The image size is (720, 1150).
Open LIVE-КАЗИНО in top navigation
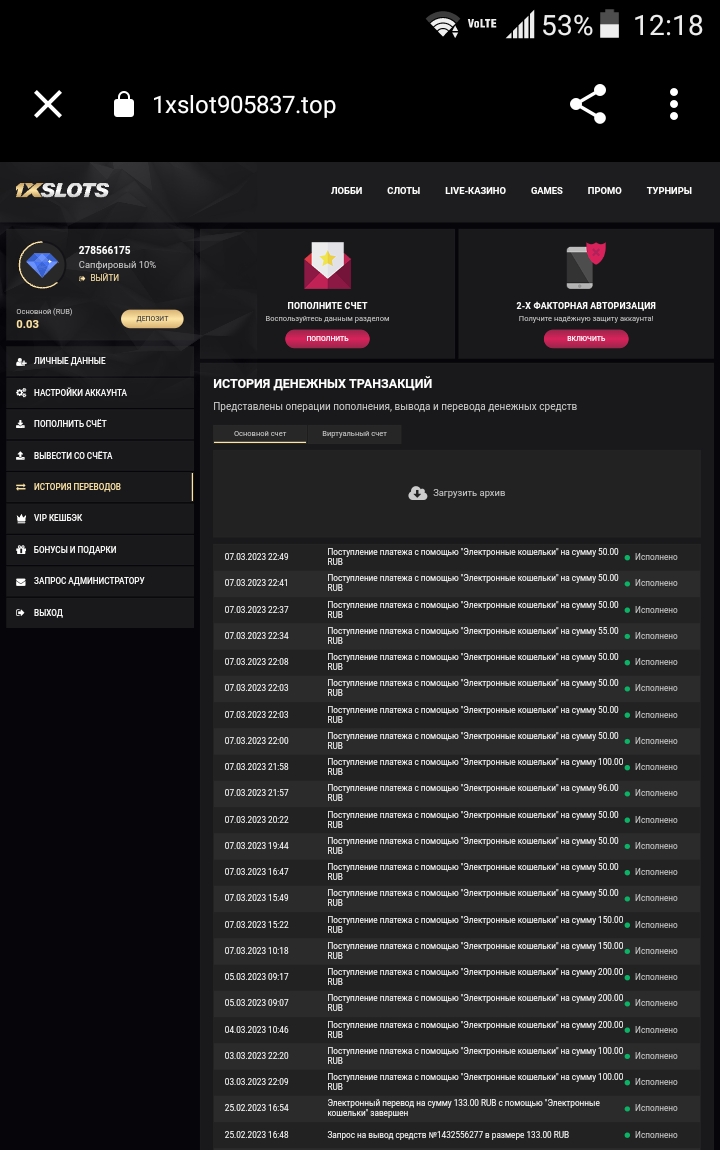tap(475, 191)
